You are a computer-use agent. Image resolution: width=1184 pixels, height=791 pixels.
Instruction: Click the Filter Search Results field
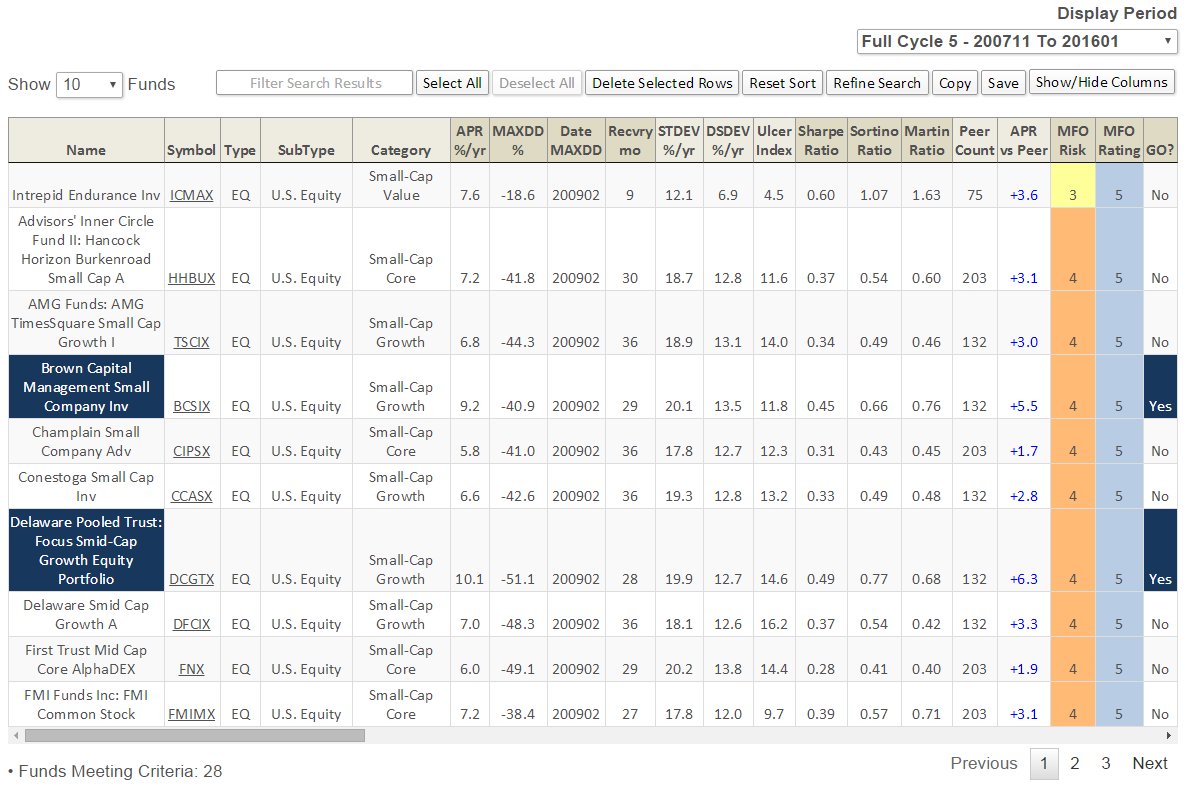(315, 83)
